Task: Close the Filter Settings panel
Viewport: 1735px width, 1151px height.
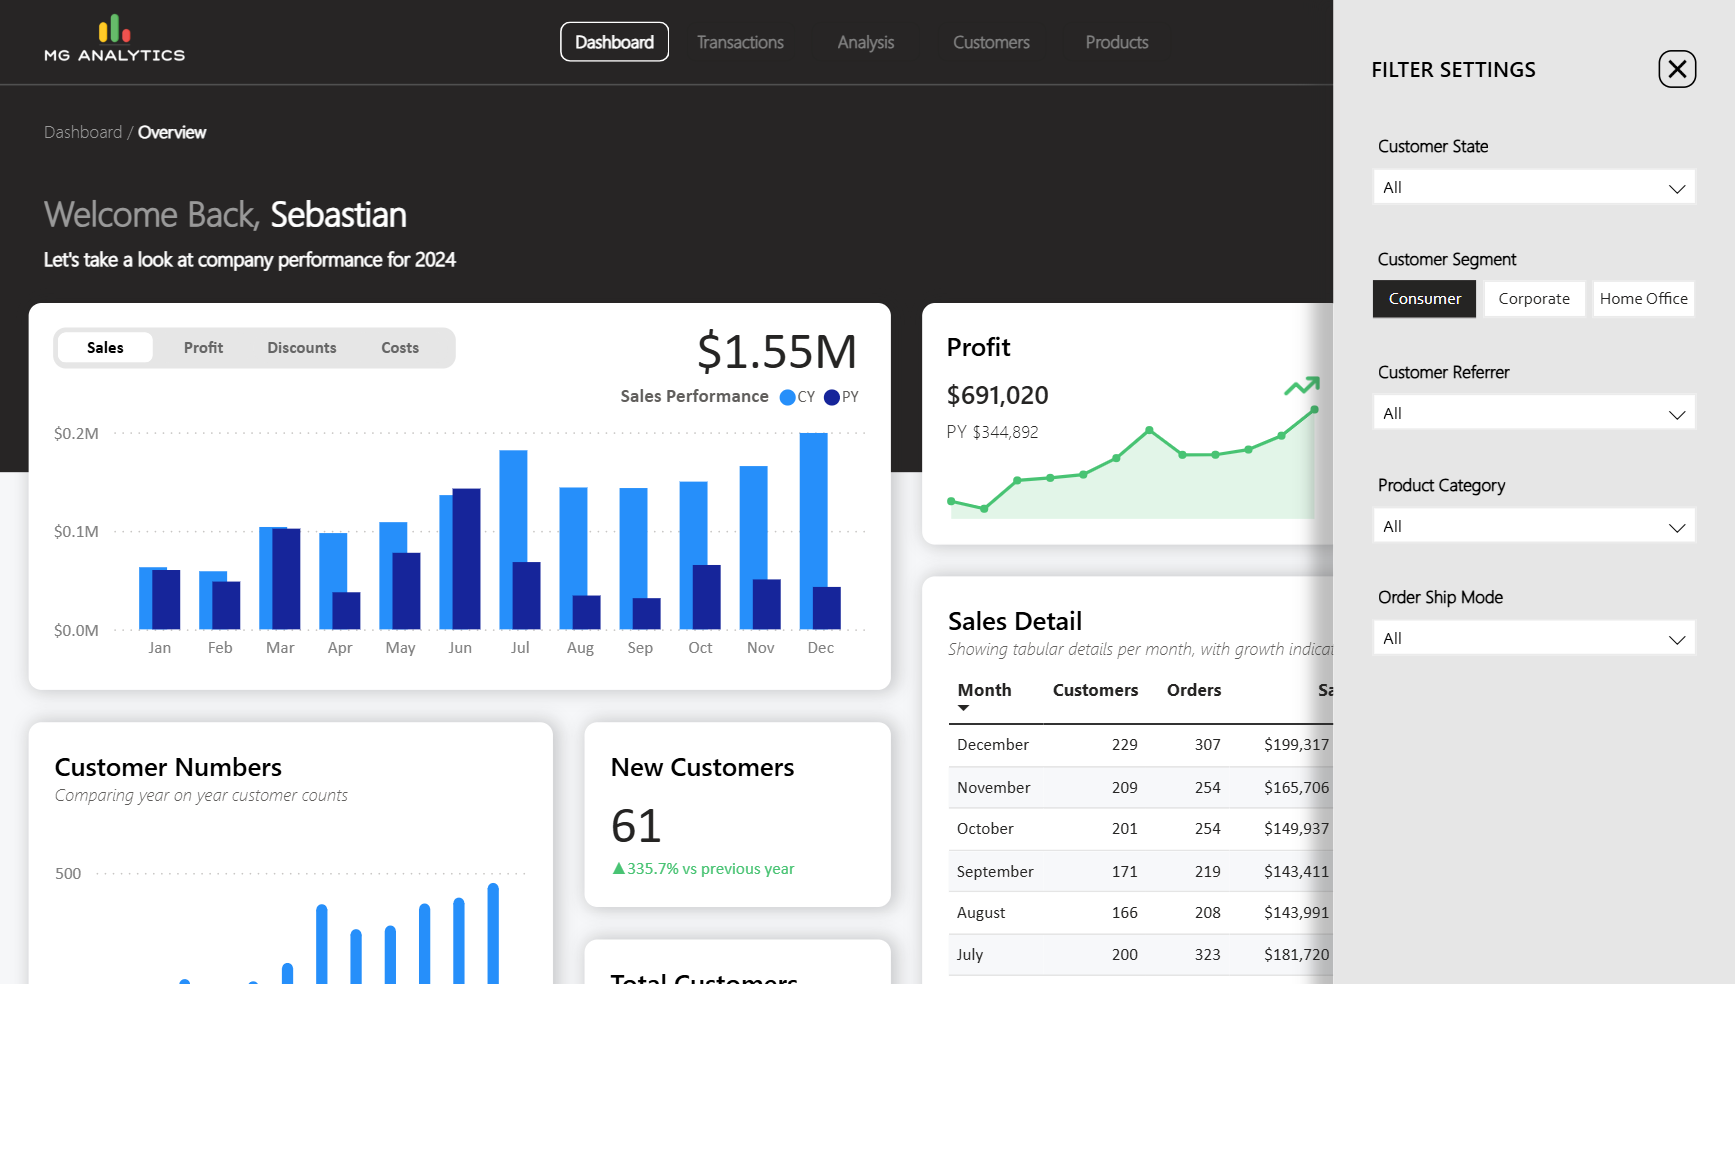Action: coord(1677,69)
